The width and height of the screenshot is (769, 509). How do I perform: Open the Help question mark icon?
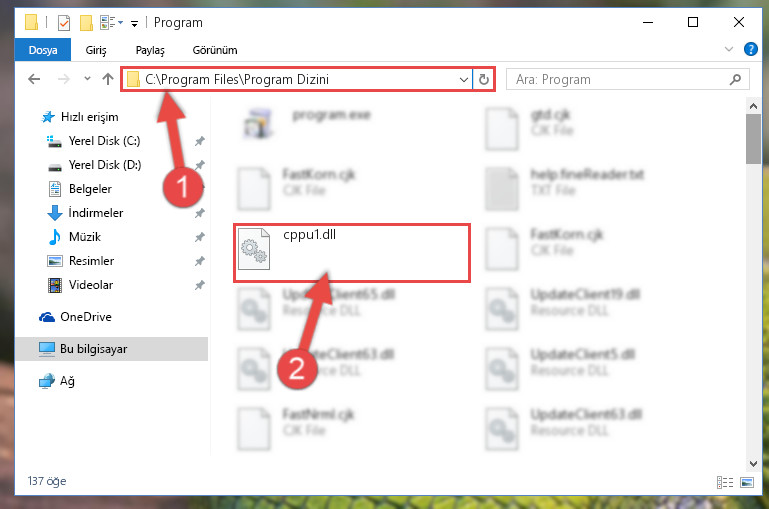(x=750, y=49)
